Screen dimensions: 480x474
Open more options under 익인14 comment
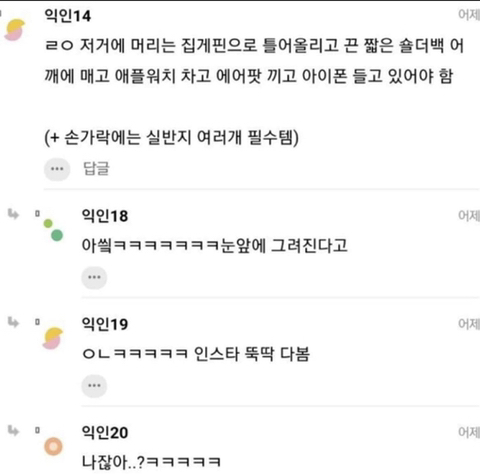[x=57, y=169]
